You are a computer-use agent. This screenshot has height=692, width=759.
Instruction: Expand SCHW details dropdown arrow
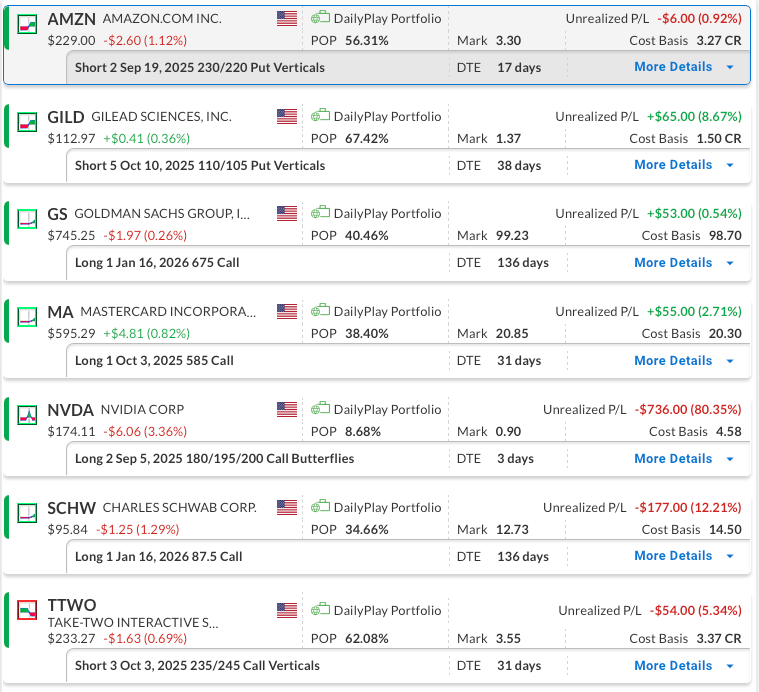(x=730, y=557)
